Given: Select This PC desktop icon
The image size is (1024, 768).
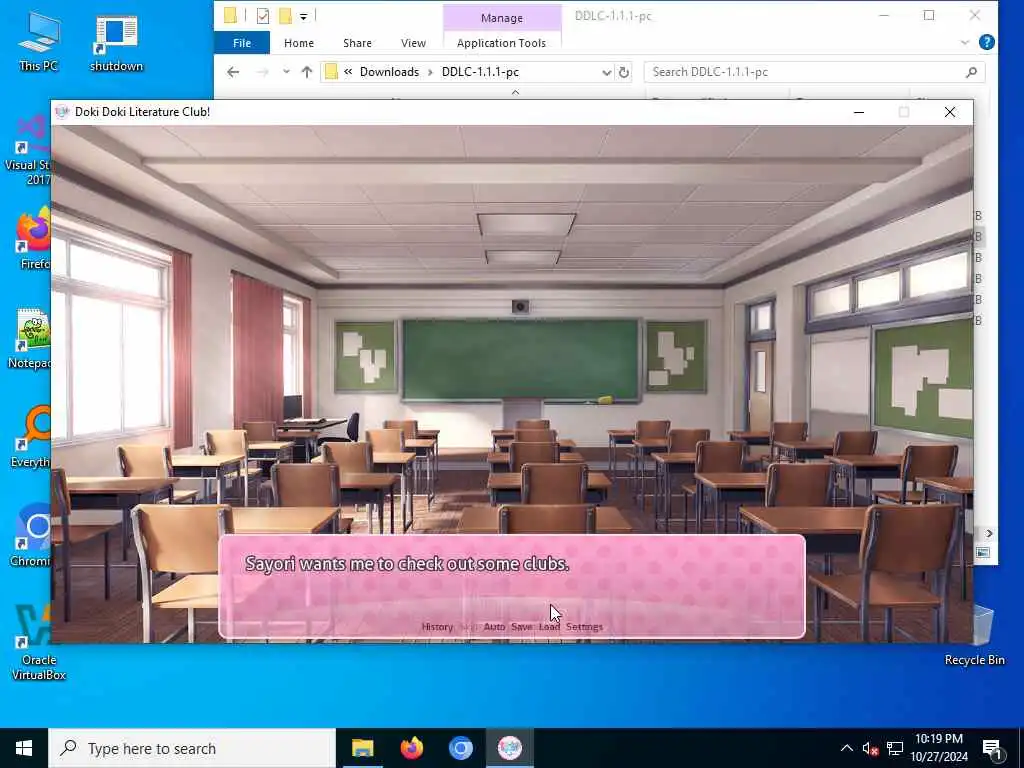Looking at the screenshot, I should 39,41.
